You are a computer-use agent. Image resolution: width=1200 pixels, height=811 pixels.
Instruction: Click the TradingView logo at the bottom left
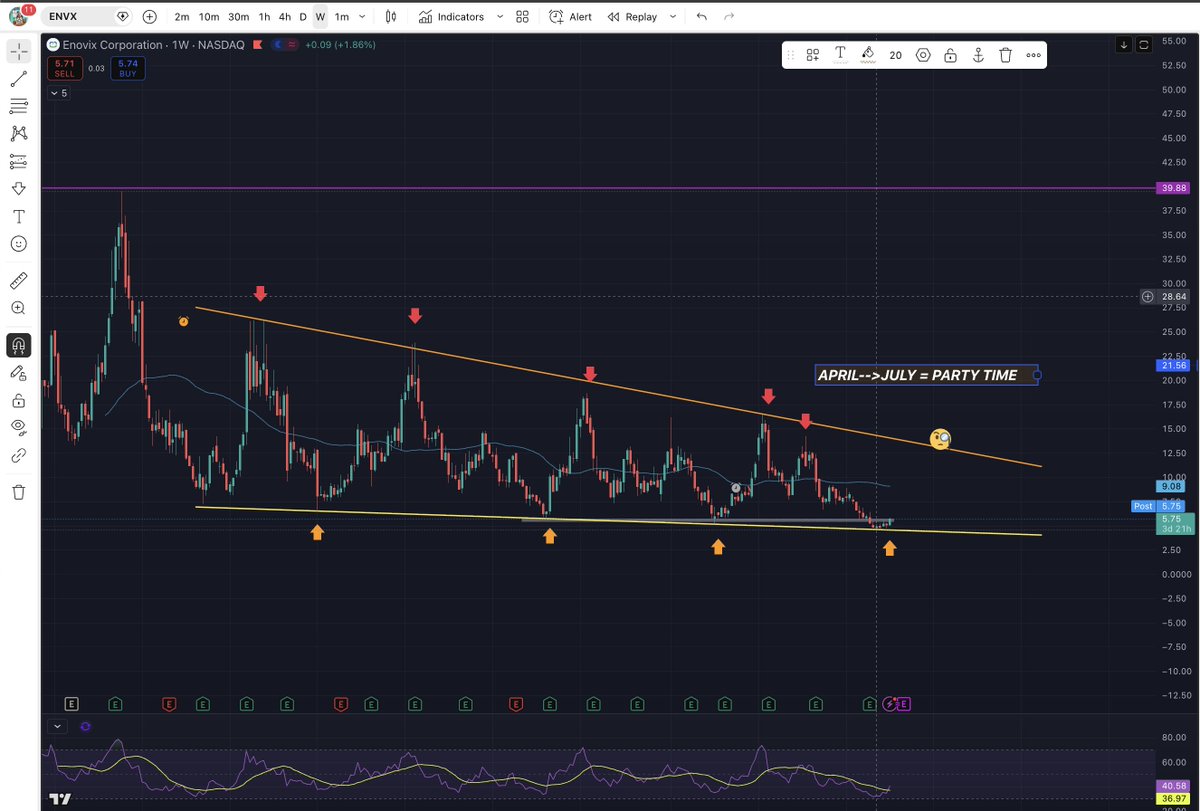pyautogui.click(x=61, y=799)
